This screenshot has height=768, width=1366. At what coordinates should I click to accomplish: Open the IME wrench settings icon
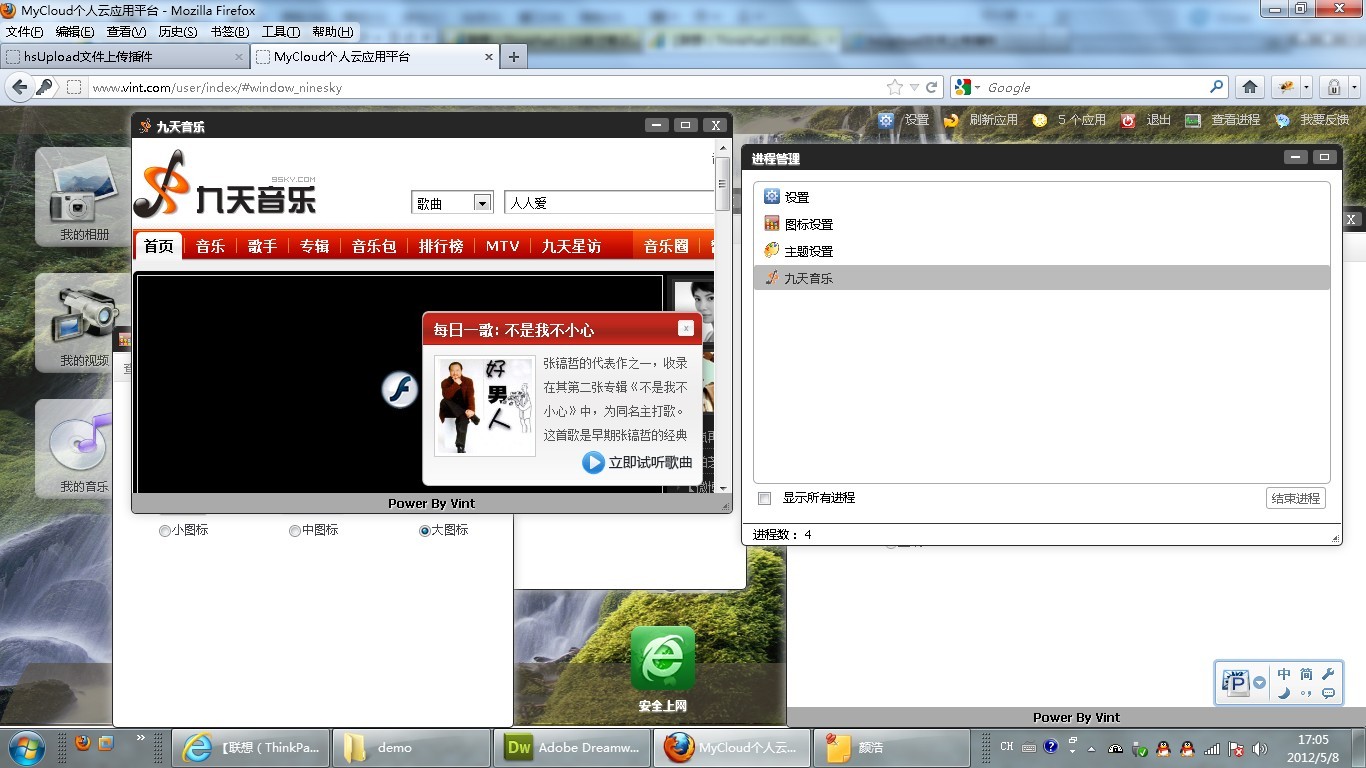pyautogui.click(x=1328, y=674)
